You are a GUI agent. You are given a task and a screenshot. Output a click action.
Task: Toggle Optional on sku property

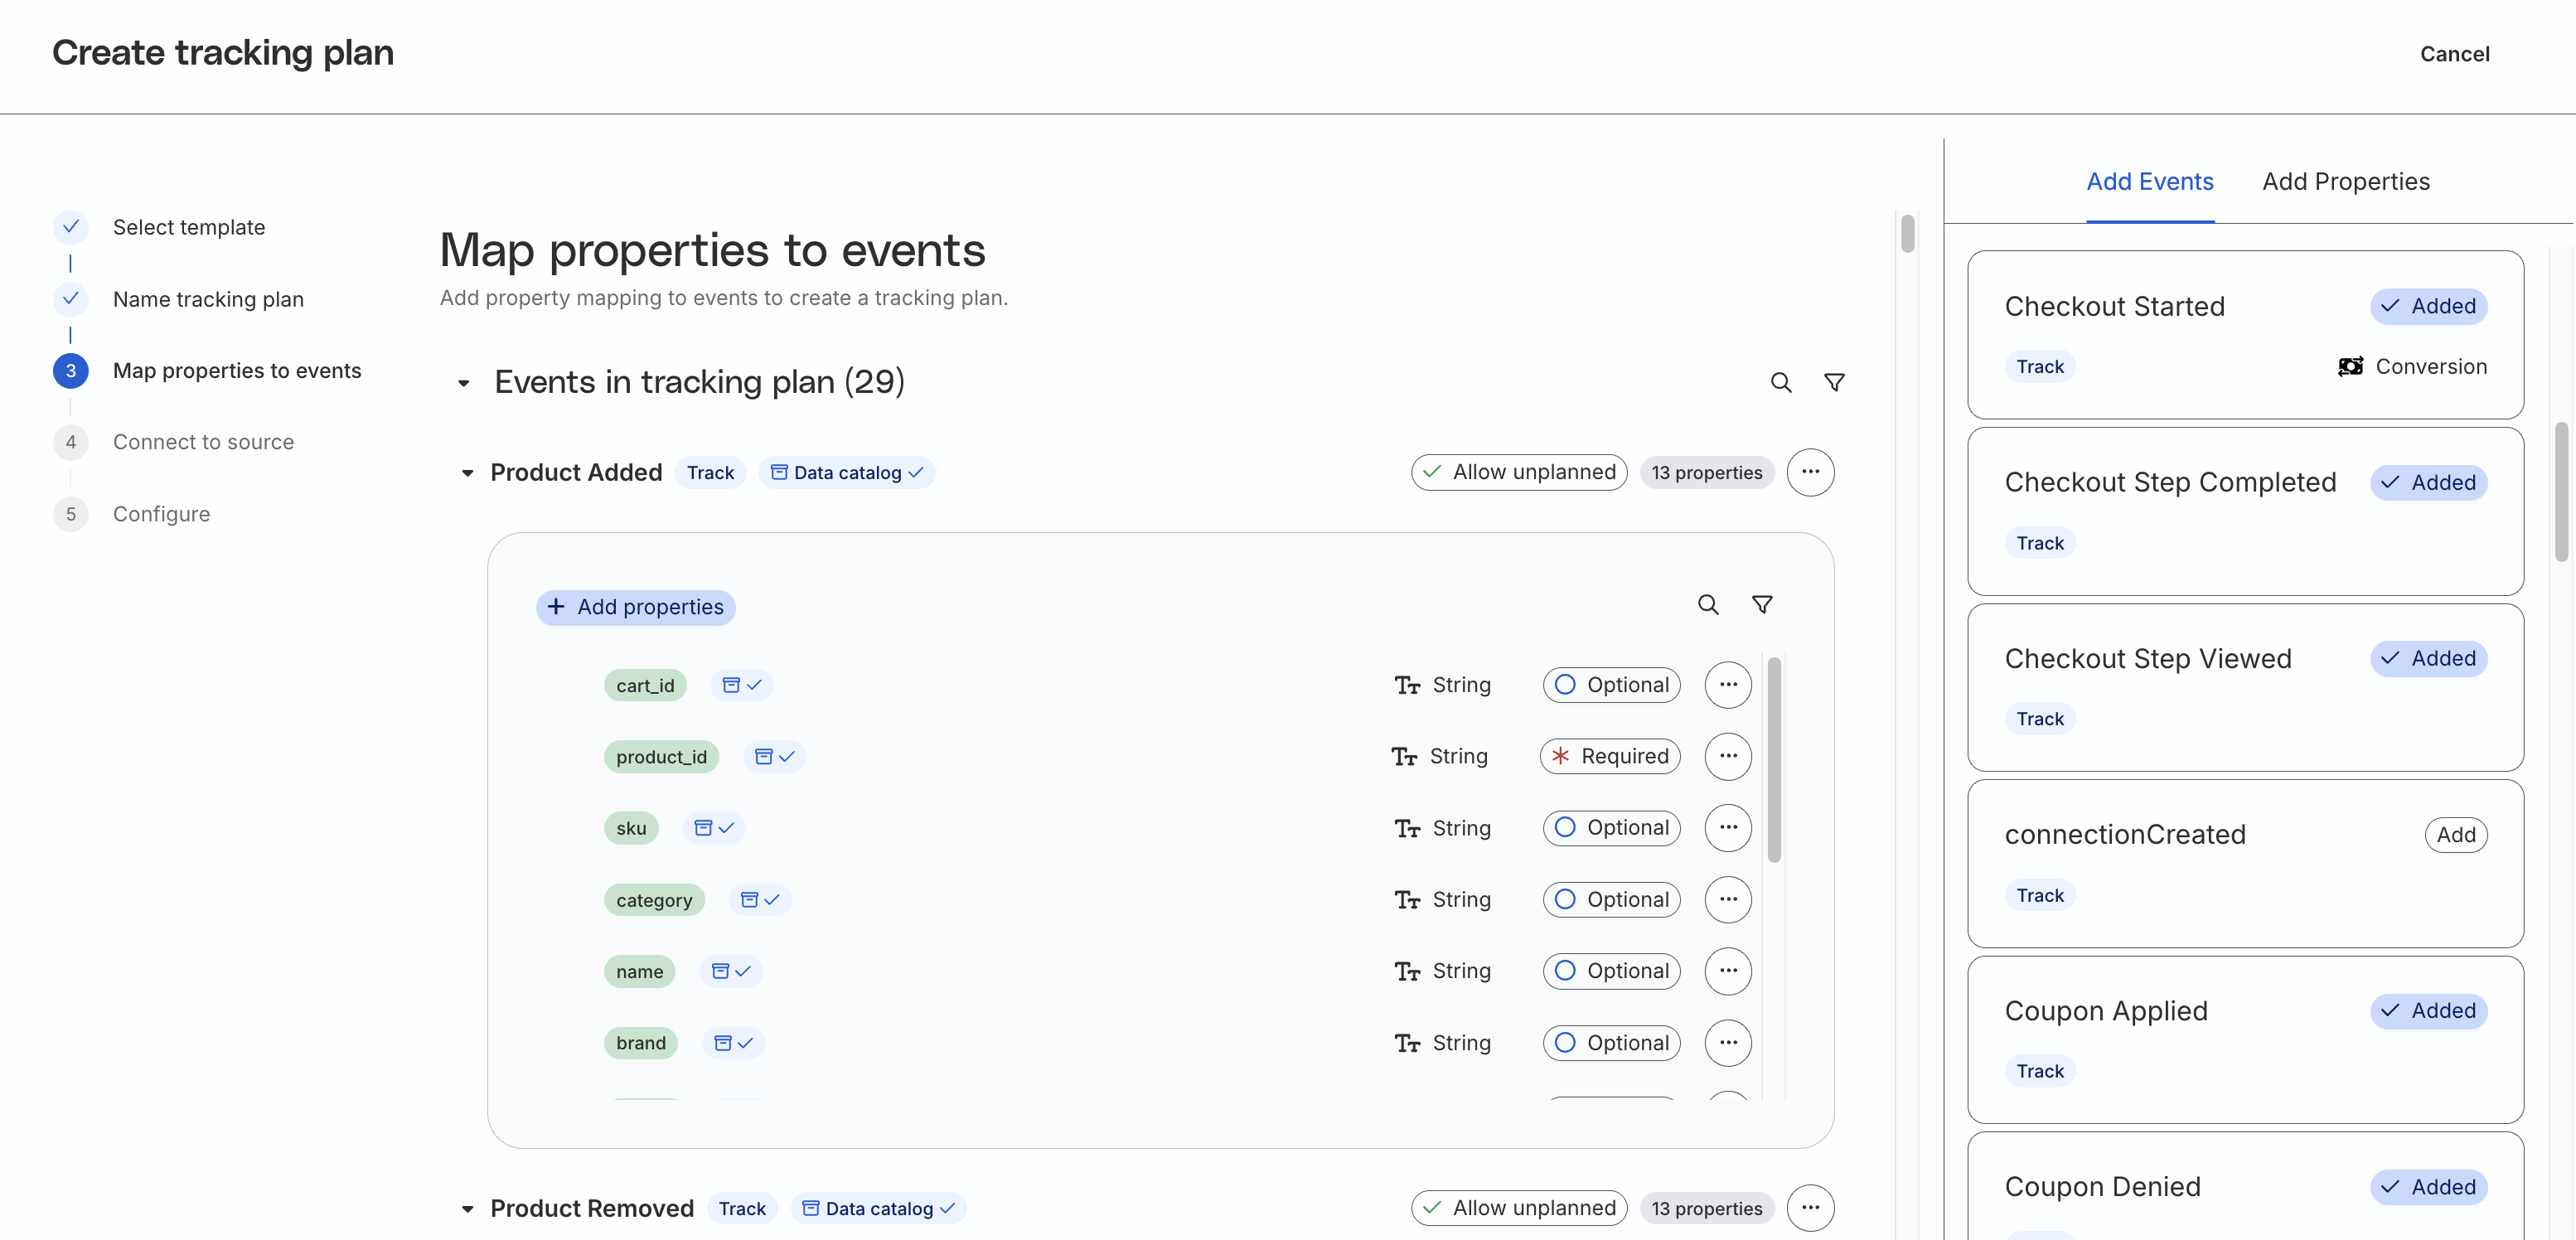[x=1611, y=828]
